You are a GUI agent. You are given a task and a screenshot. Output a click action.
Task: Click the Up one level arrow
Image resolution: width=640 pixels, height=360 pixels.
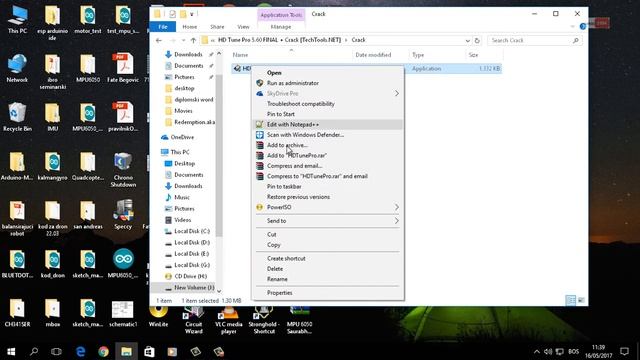click(193, 40)
